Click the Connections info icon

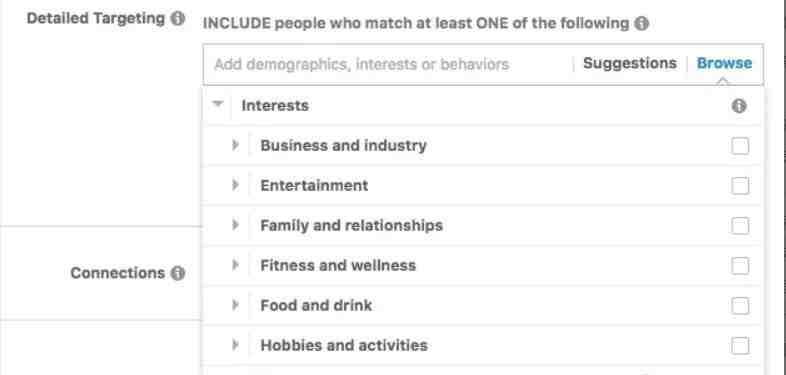pyautogui.click(x=177, y=273)
